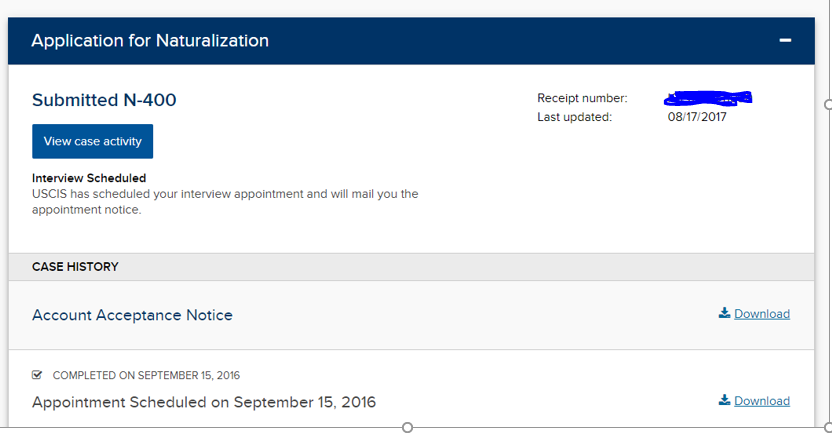Open the Account Acceptance Notice entry
The height and width of the screenshot is (434, 832).
(x=132, y=315)
